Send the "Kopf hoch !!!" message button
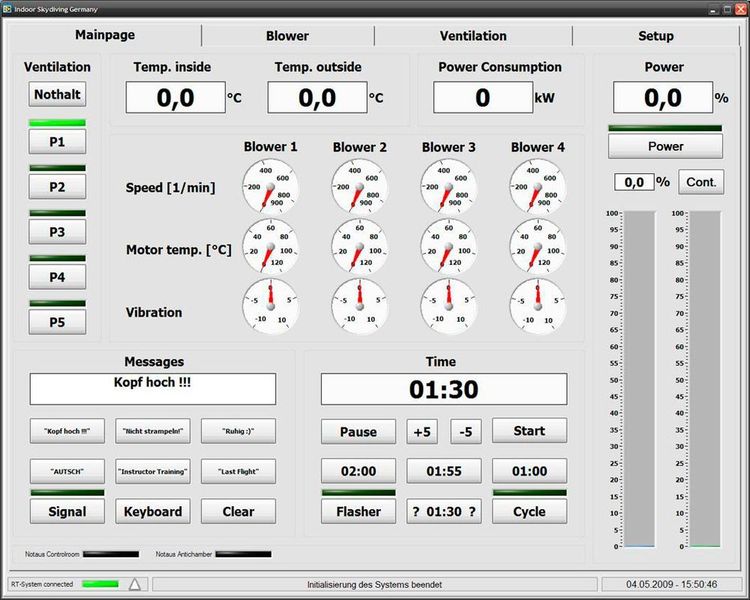This screenshot has height=600, width=750. tap(67, 431)
